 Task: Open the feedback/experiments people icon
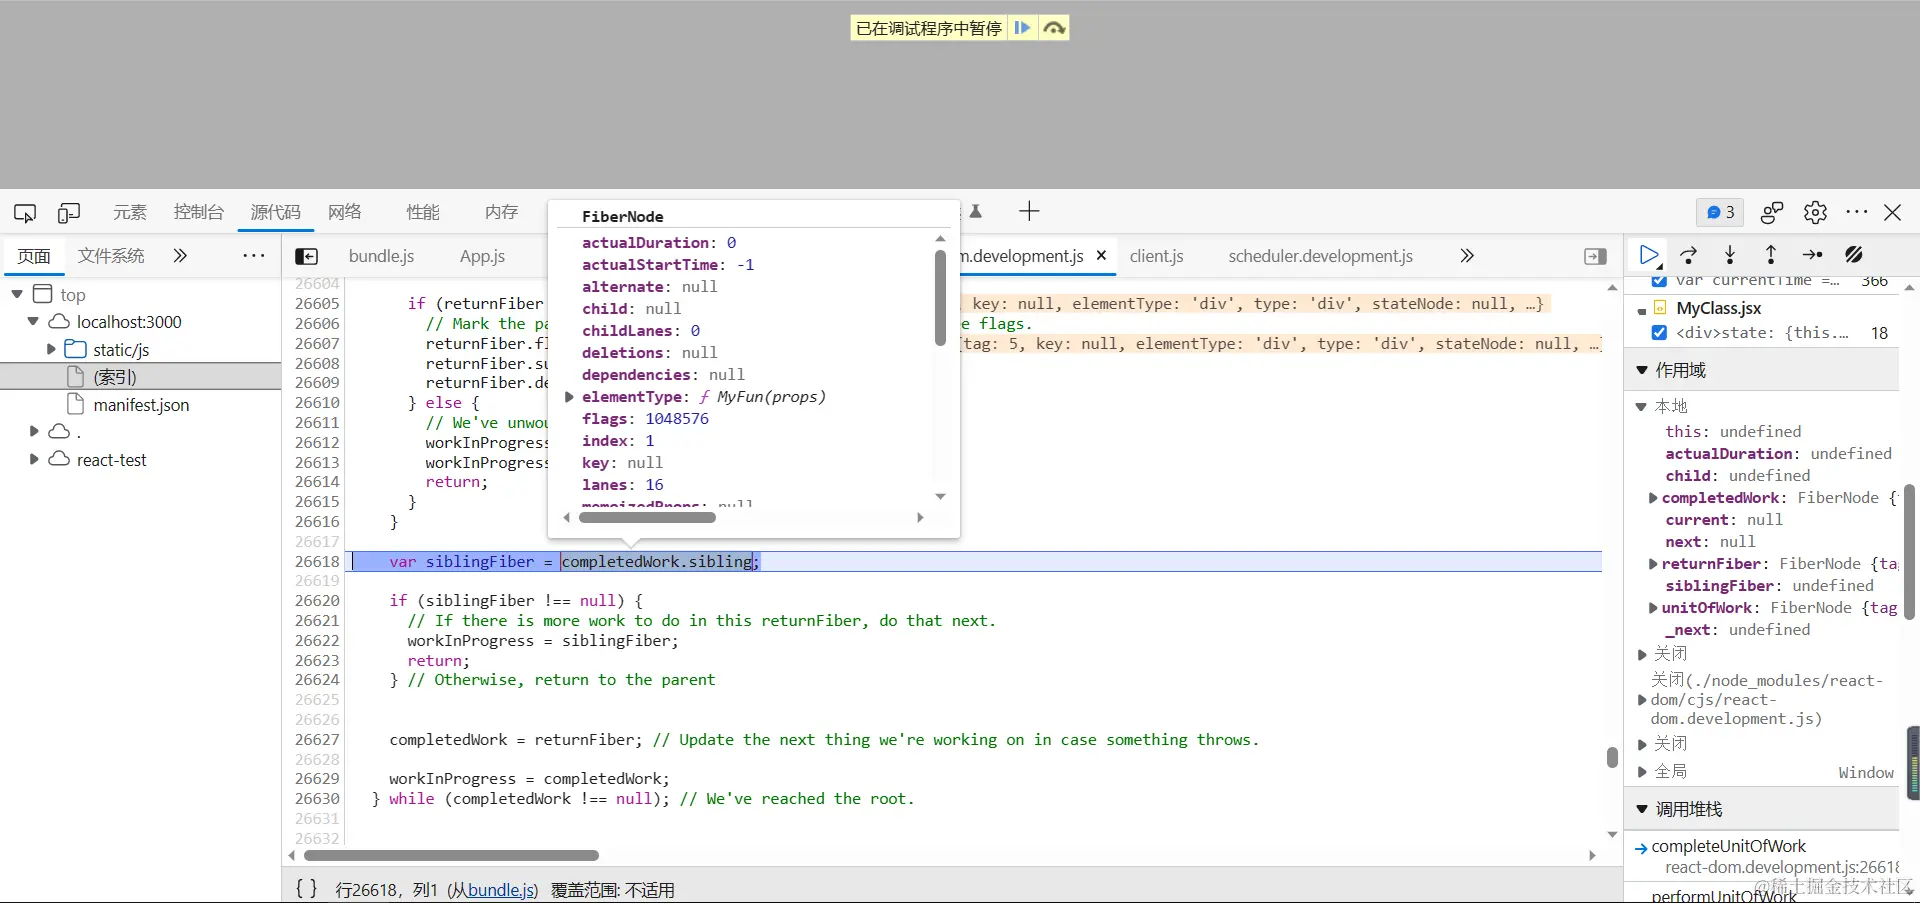tap(1772, 212)
